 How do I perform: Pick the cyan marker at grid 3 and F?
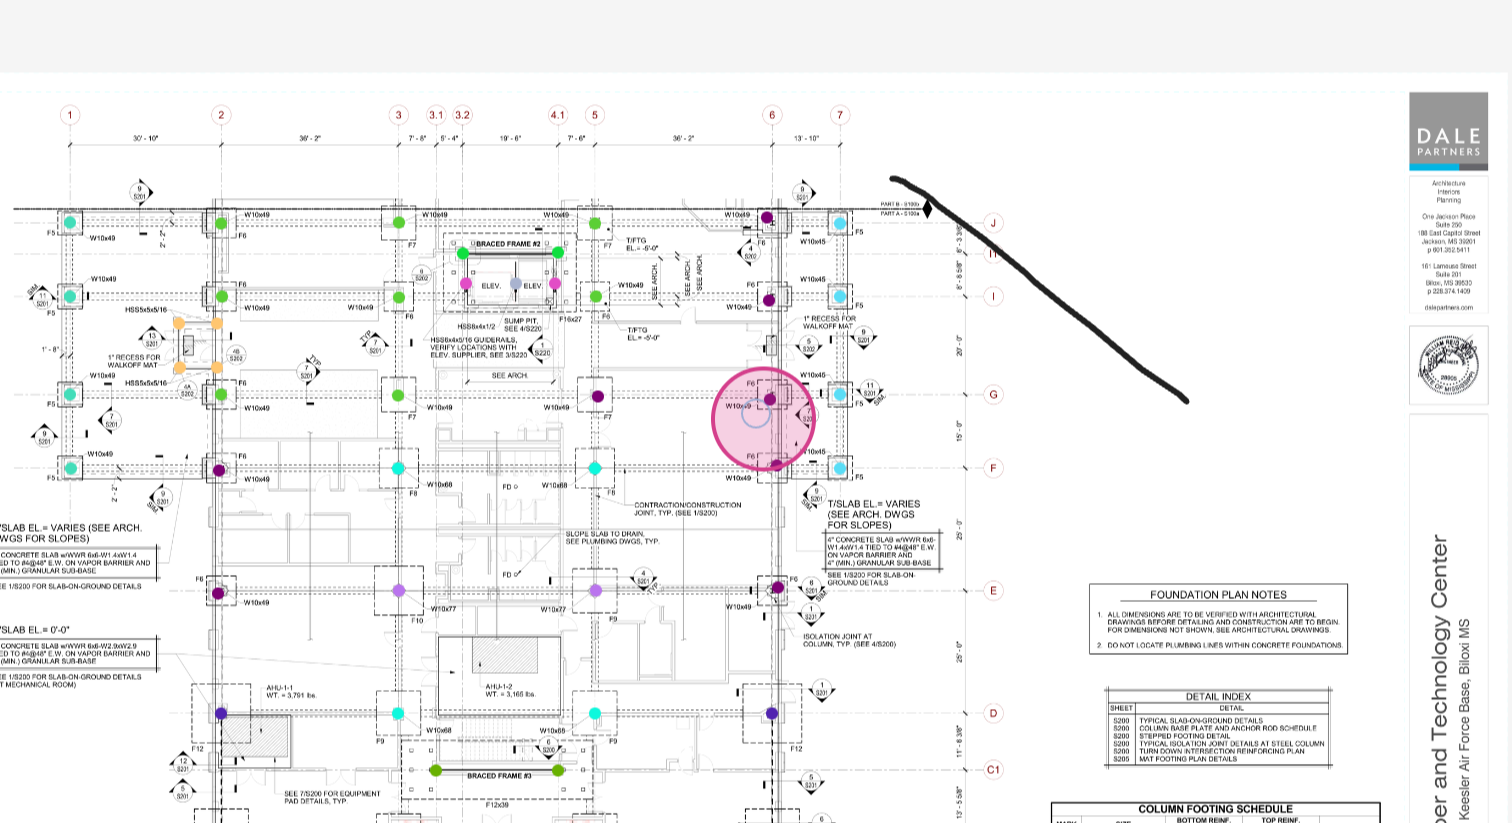click(x=398, y=468)
